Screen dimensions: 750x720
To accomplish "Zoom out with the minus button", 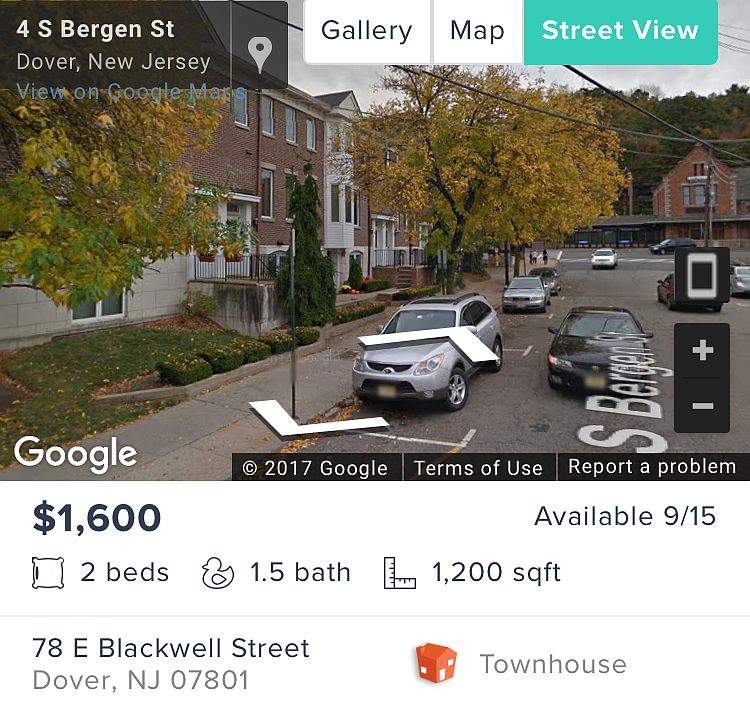I will [x=702, y=406].
